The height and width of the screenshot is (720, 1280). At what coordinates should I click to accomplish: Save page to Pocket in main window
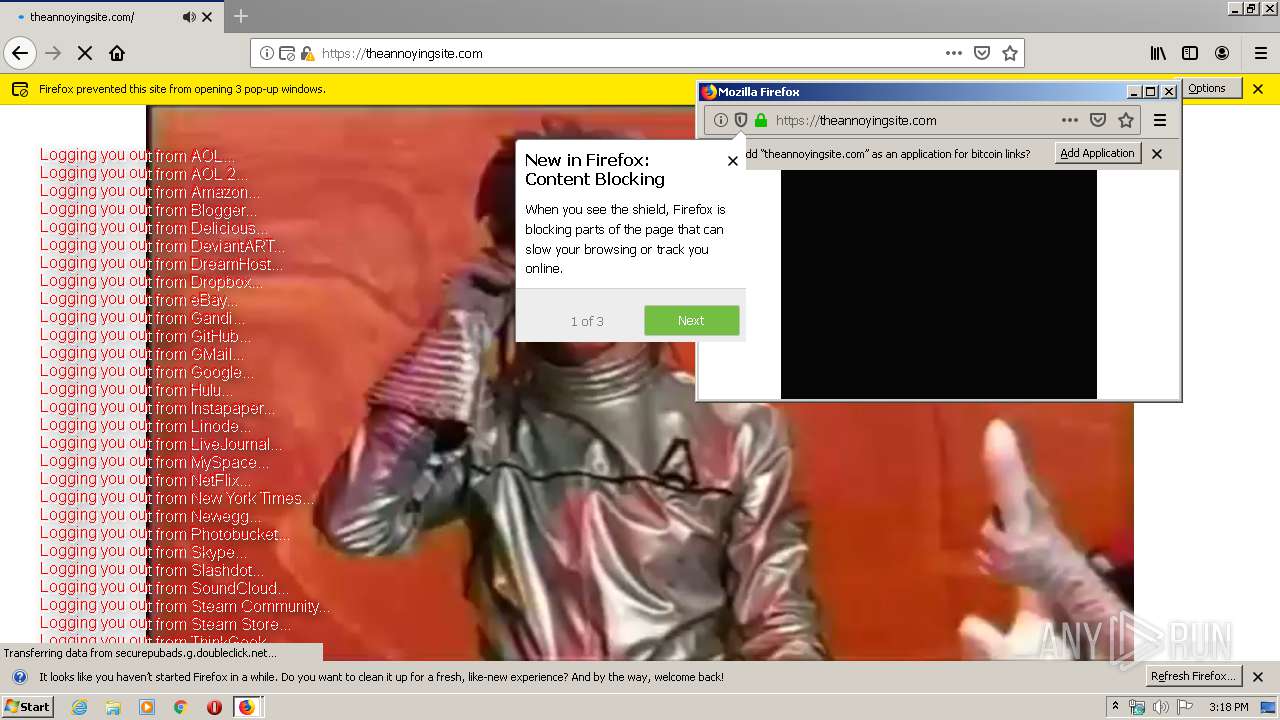point(982,53)
